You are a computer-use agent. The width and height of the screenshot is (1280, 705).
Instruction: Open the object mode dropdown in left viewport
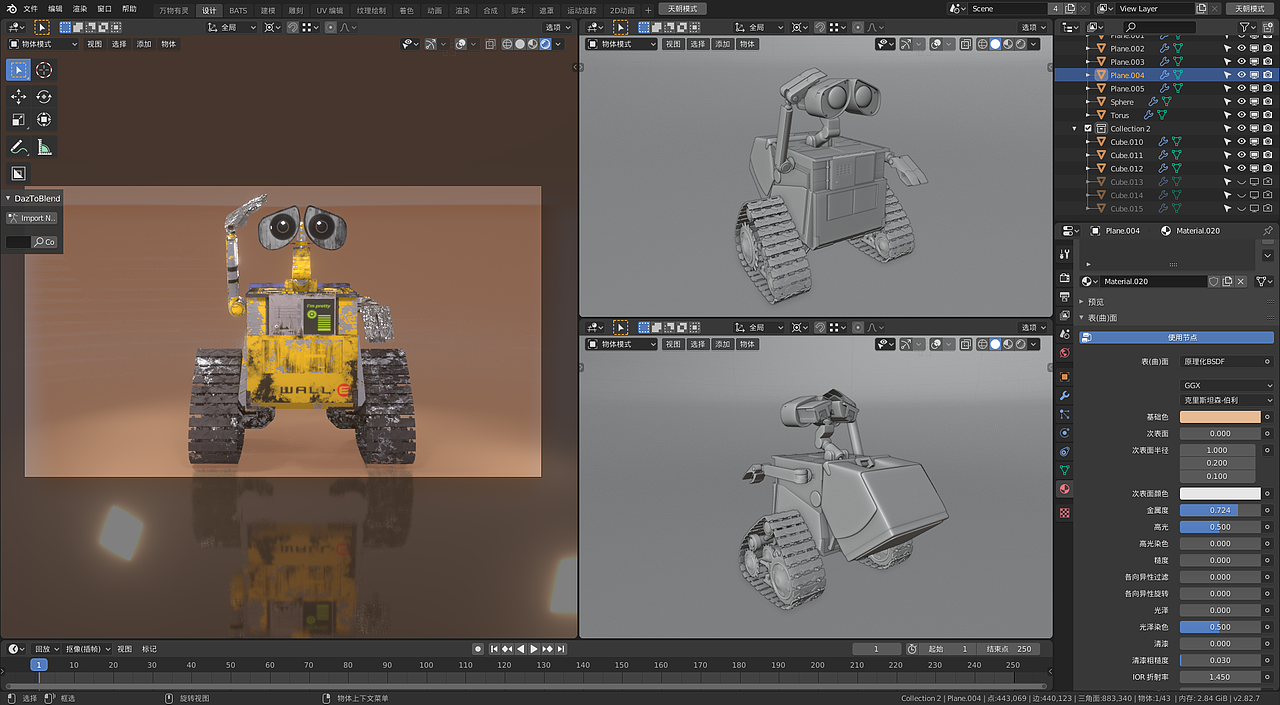pos(43,44)
